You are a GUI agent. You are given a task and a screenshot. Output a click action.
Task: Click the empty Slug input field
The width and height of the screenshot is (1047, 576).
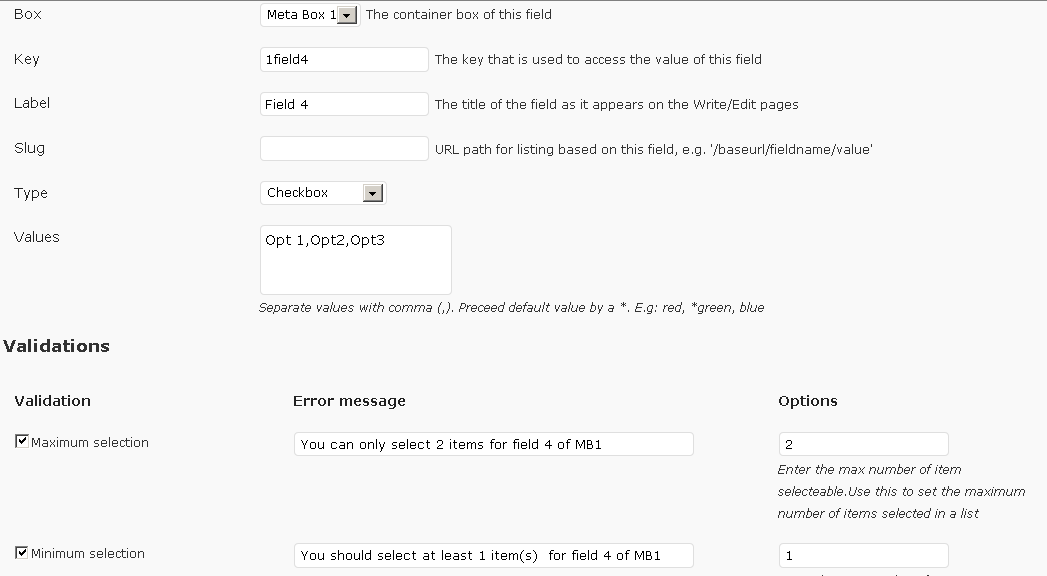pos(344,149)
